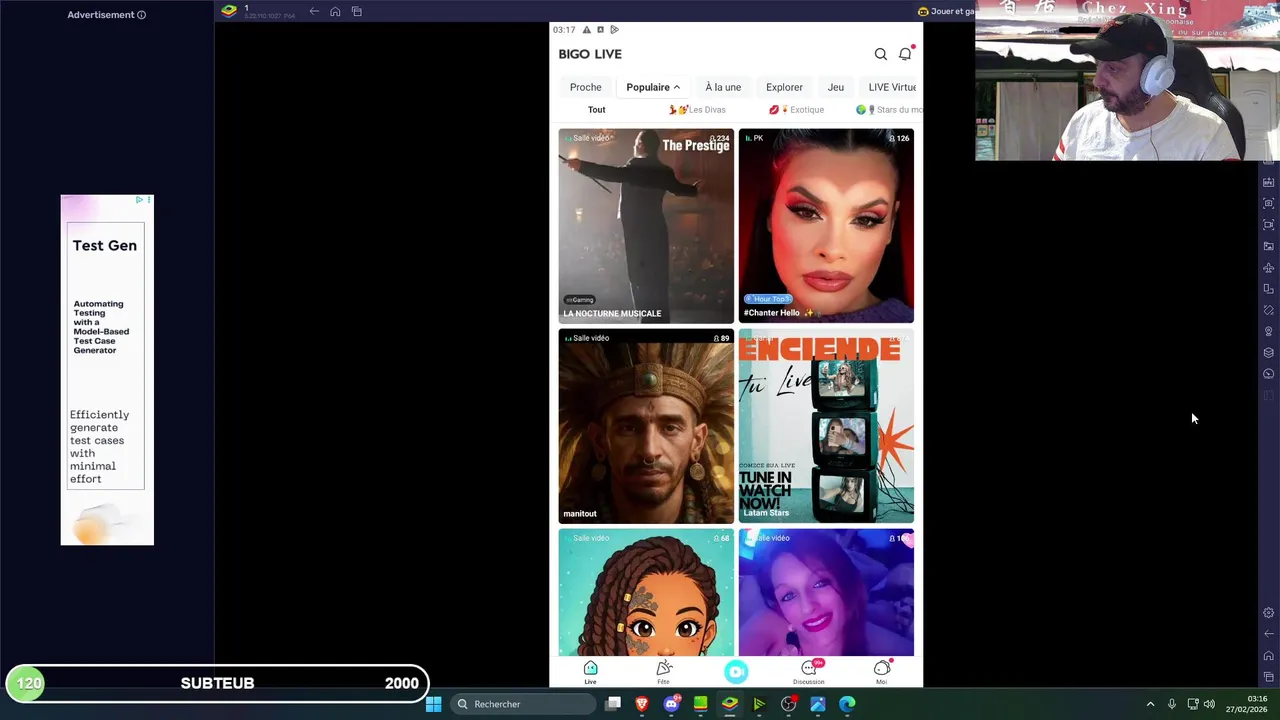The image size is (1280, 720).
Task: Click the Windows Rechercher search box
Action: [522, 704]
